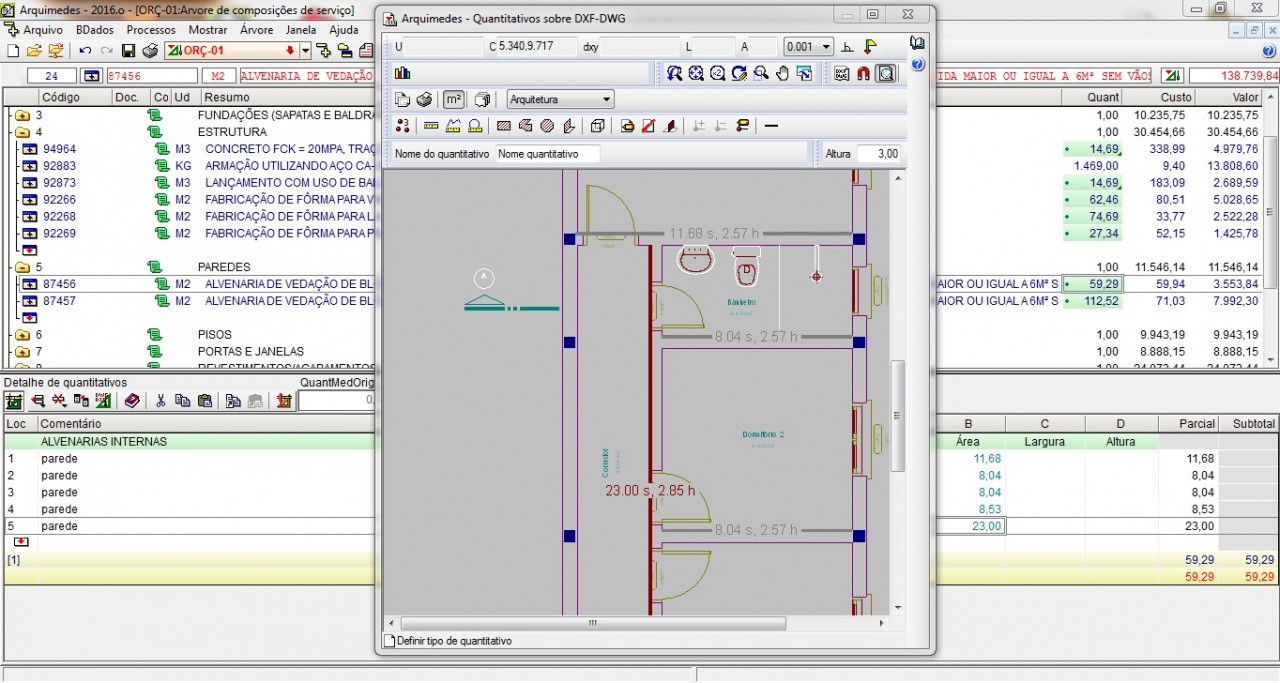The image size is (1280, 683).
Task: Open the Mostrar menu
Action: 208,30
